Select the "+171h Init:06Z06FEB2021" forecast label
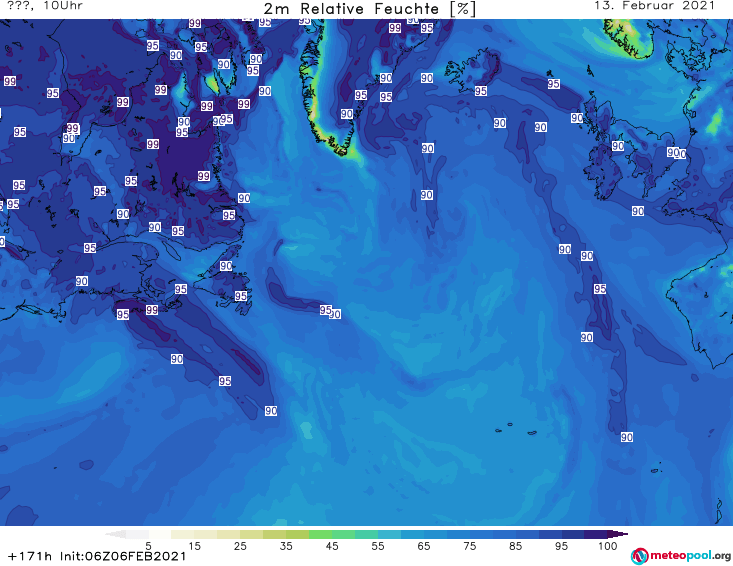Viewport: 733px width, 566px height. (97, 556)
